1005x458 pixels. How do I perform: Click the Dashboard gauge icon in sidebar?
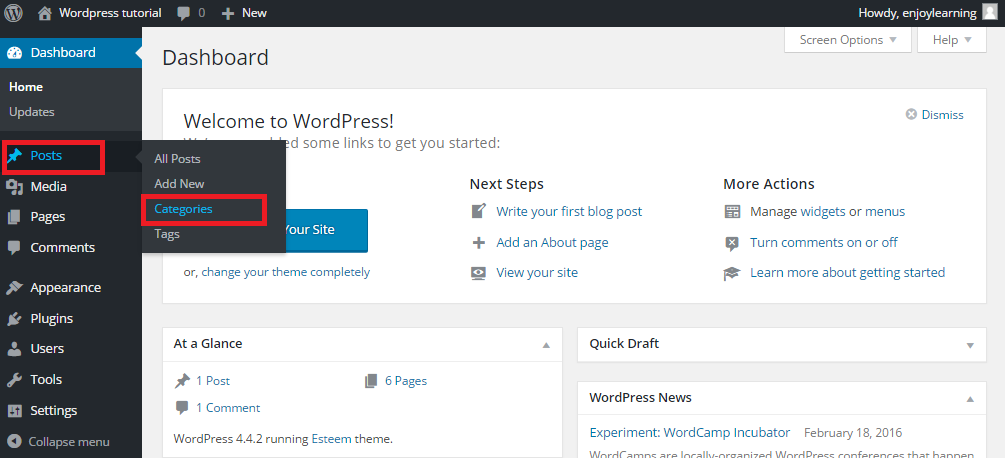[14, 53]
